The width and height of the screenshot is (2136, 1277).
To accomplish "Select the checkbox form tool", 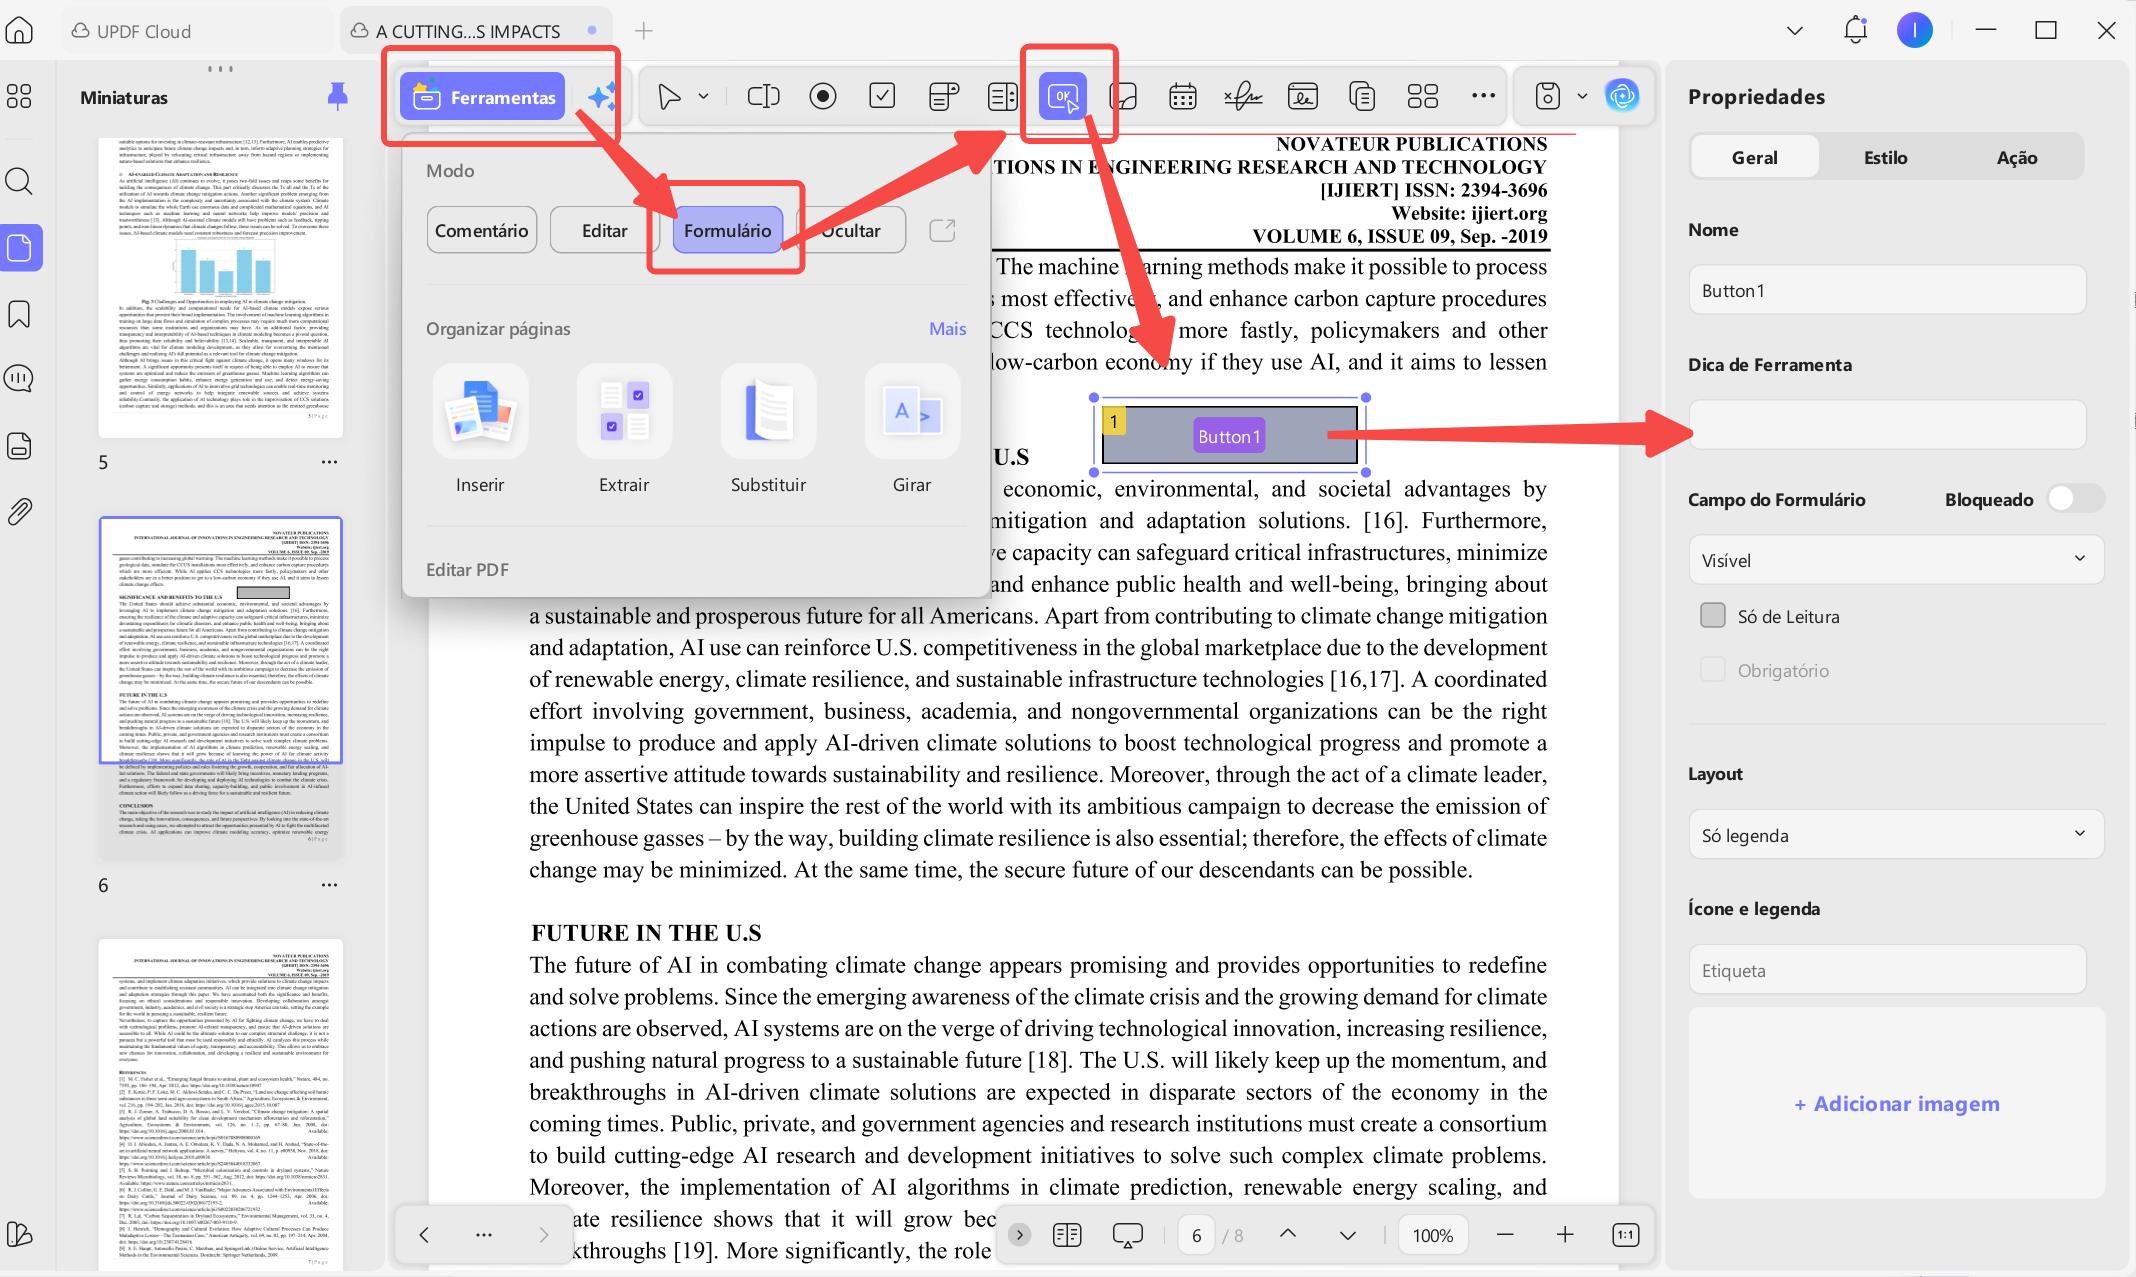I will [882, 96].
